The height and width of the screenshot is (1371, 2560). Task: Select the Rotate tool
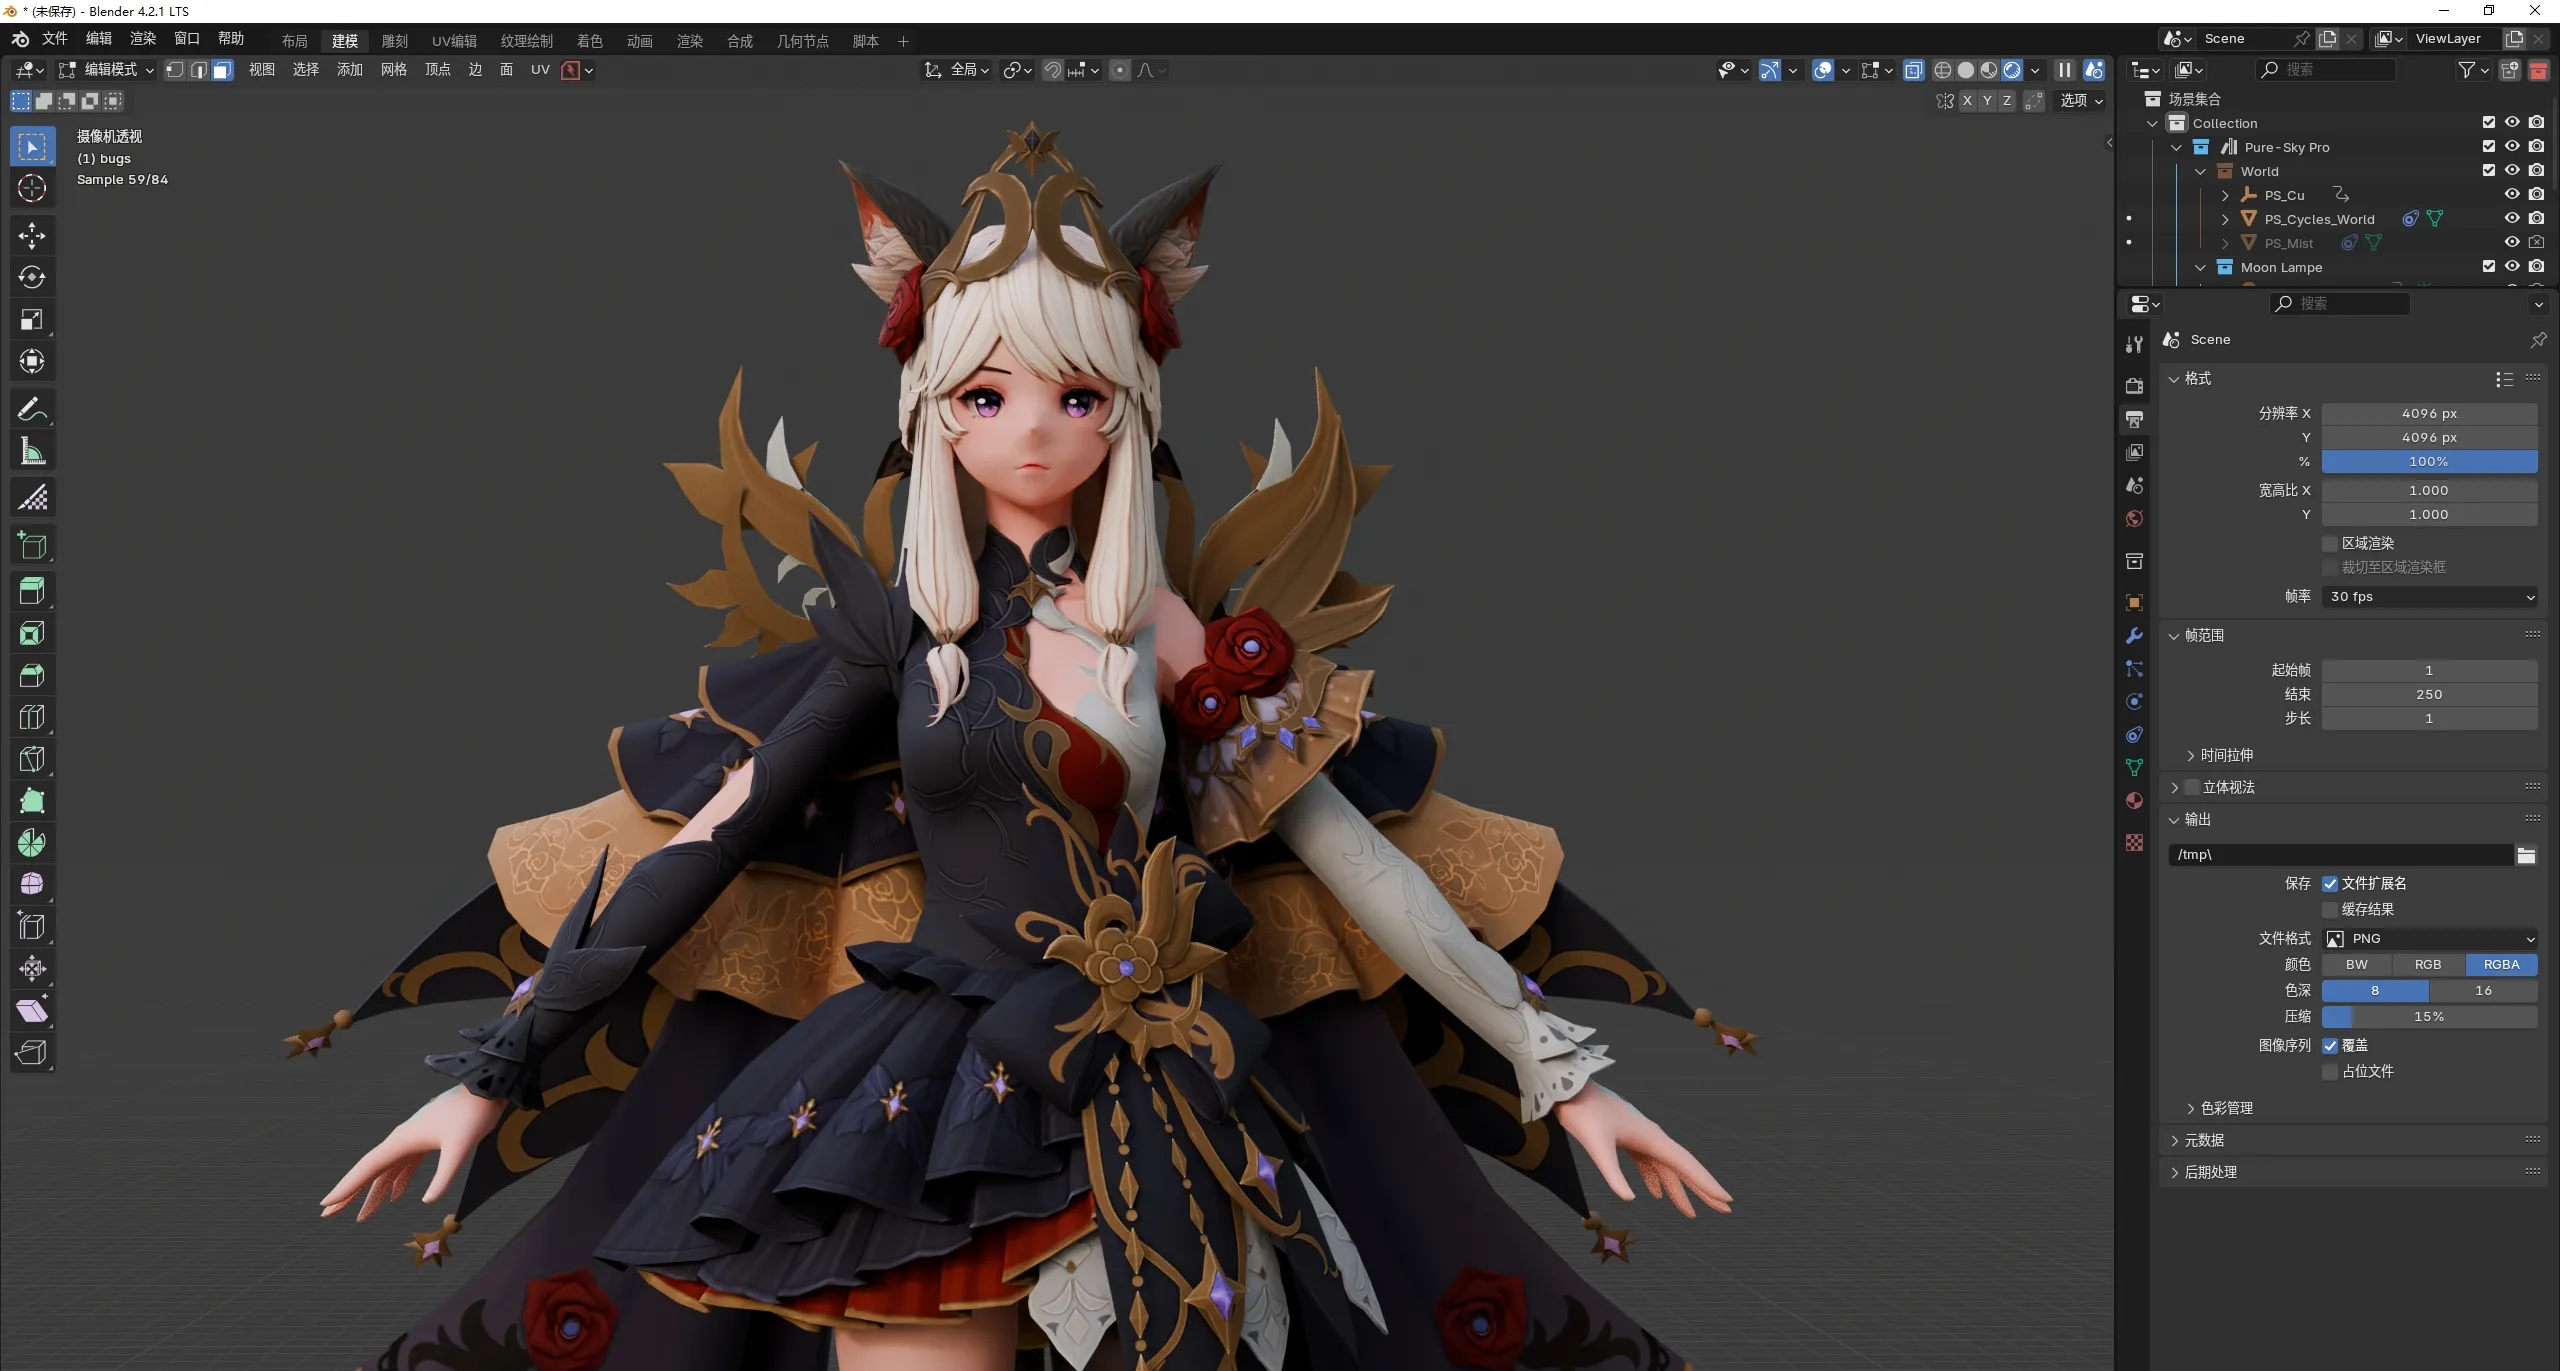click(x=32, y=278)
